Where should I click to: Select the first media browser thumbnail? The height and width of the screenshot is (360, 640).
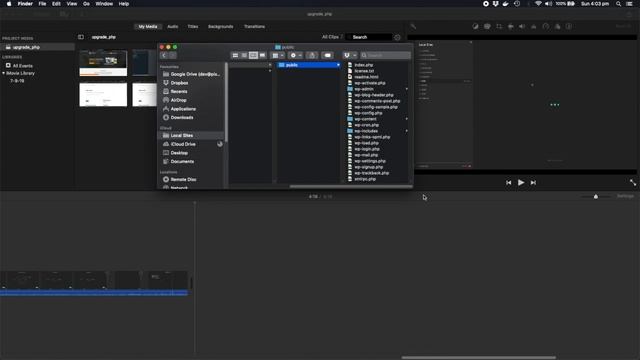coord(103,63)
